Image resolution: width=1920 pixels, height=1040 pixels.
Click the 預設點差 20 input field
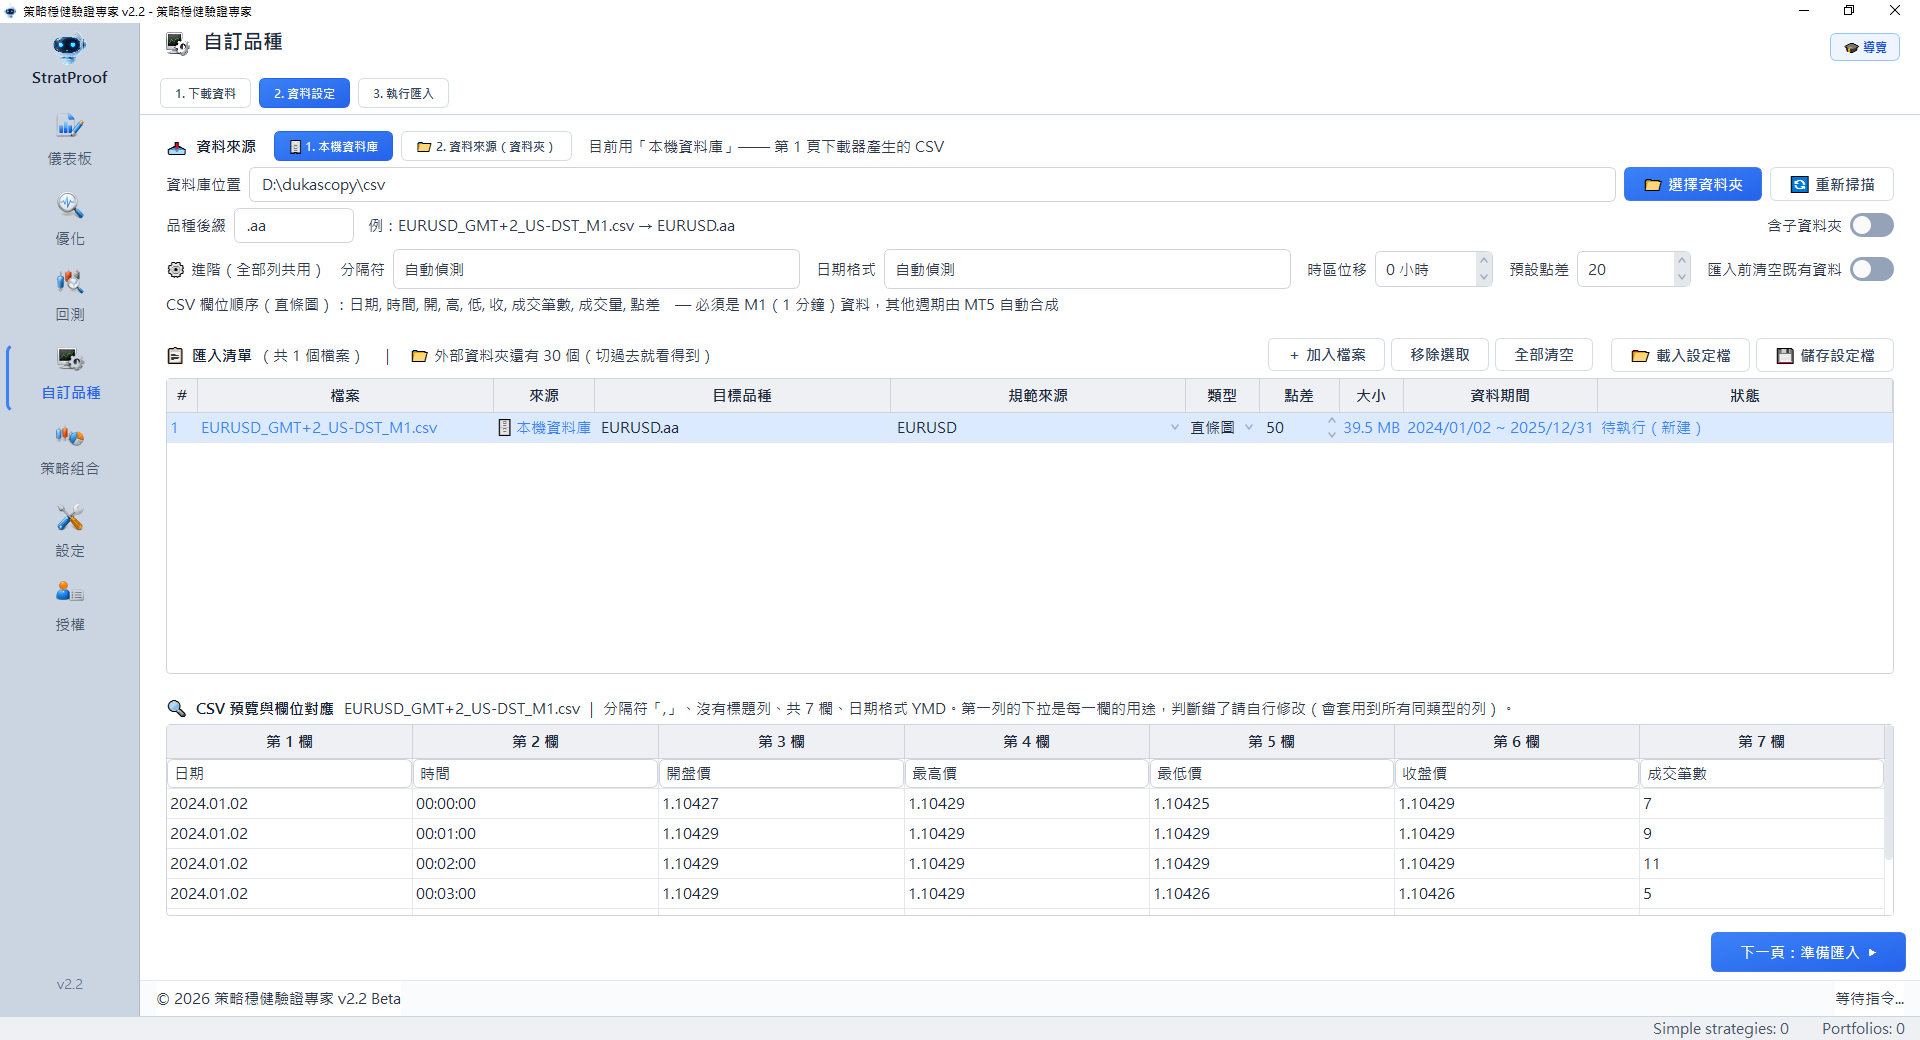click(x=1625, y=270)
